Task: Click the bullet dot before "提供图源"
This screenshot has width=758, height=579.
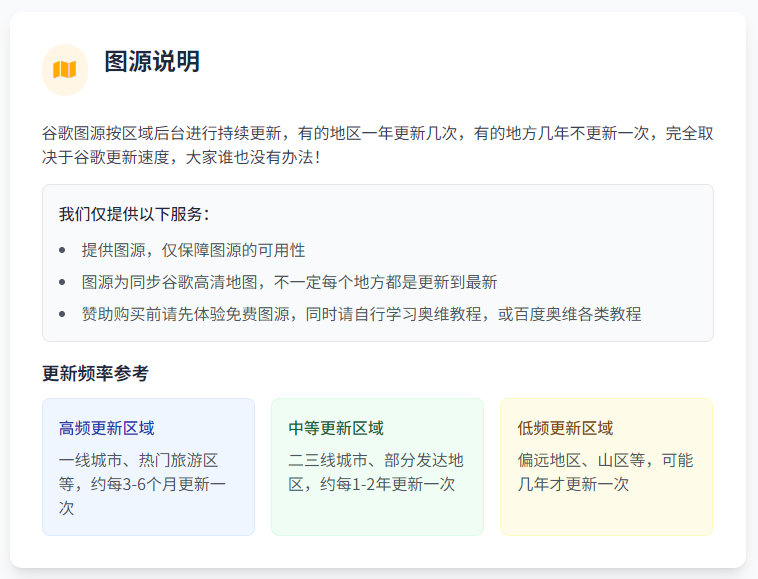Action: coord(62,250)
